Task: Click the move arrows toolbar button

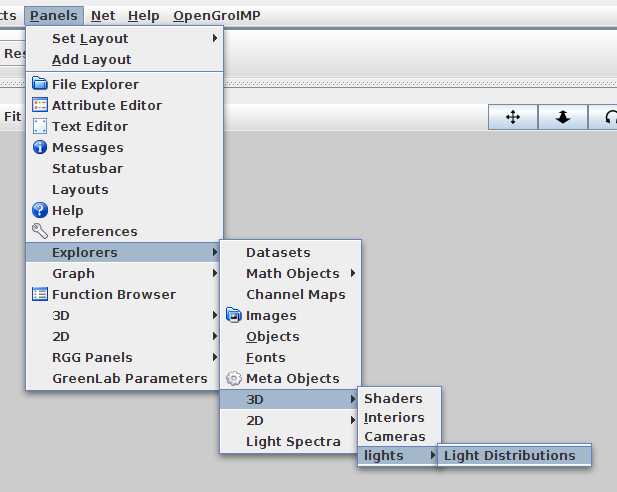Action: click(513, 117)
